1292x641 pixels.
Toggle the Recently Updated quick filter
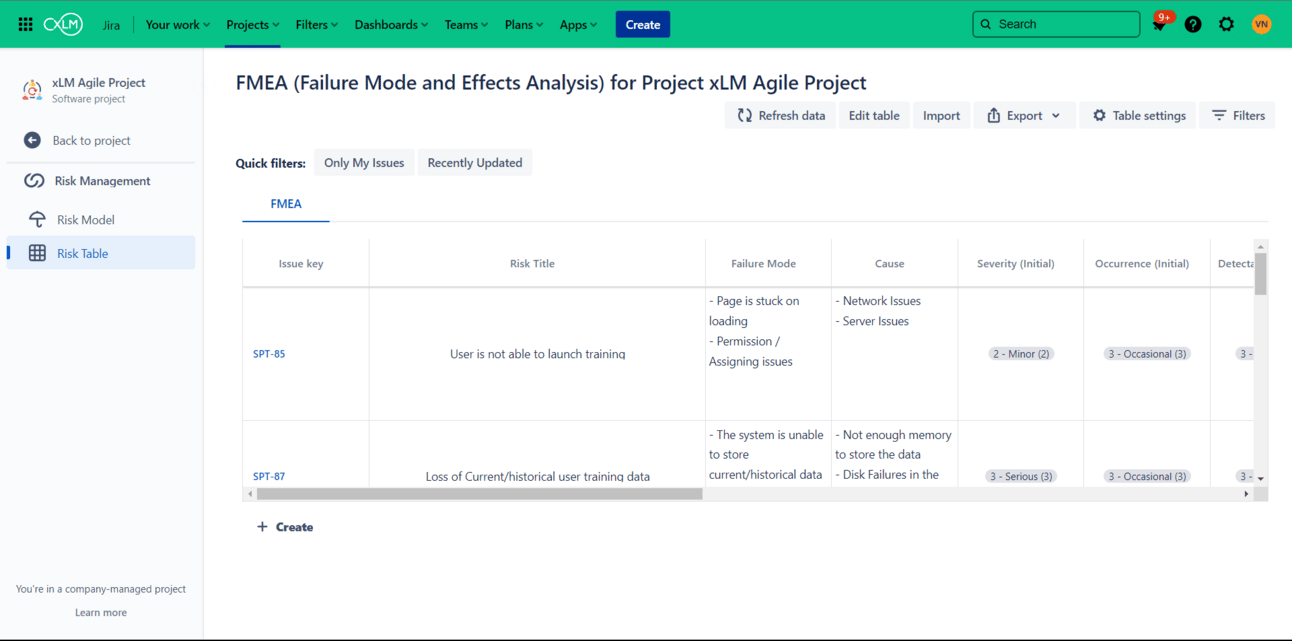(x=475, y=163)
